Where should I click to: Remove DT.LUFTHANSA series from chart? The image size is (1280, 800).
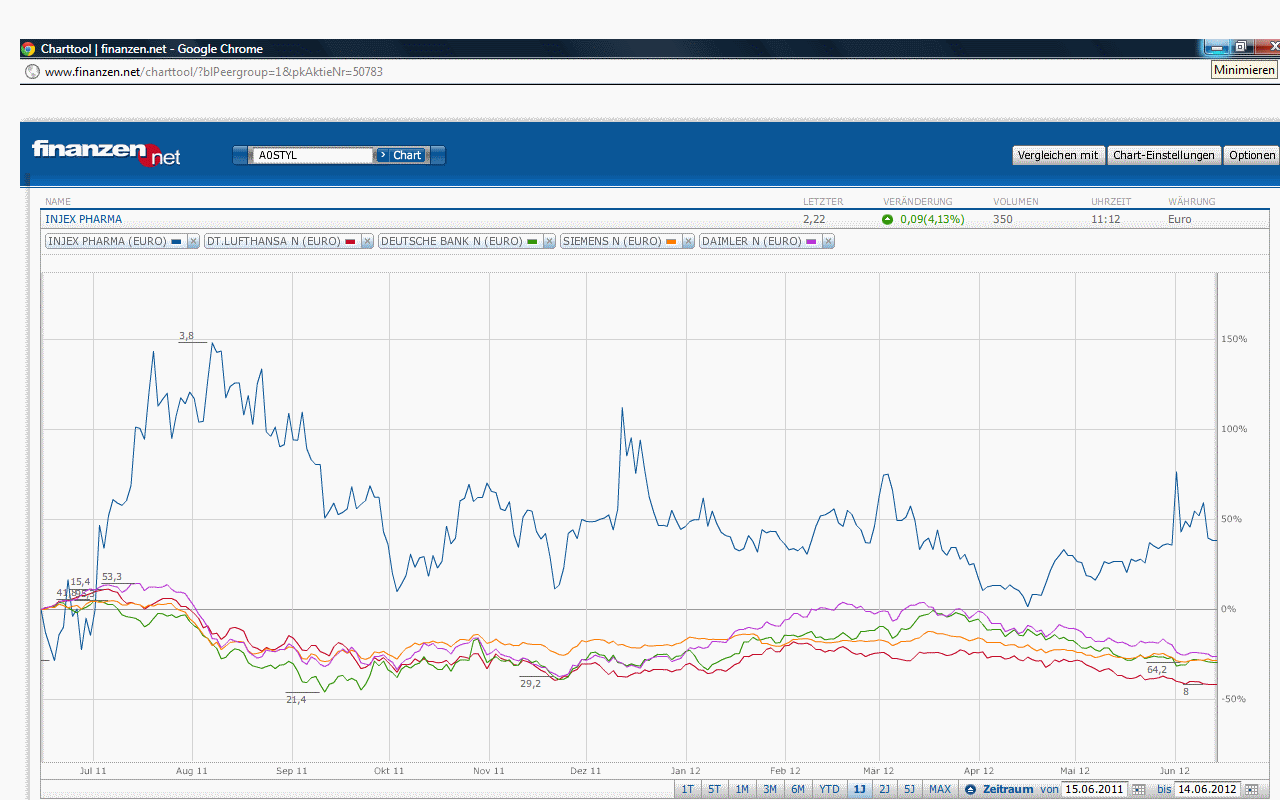[x=367, y=242]
